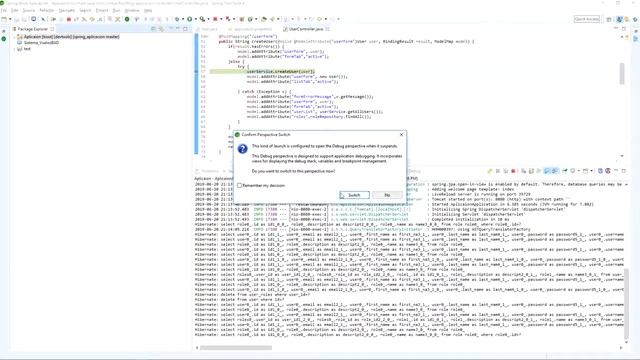Screen dimensions: 640x360
Task: Click the green left sidebar status icon
Action: (4, 39)
